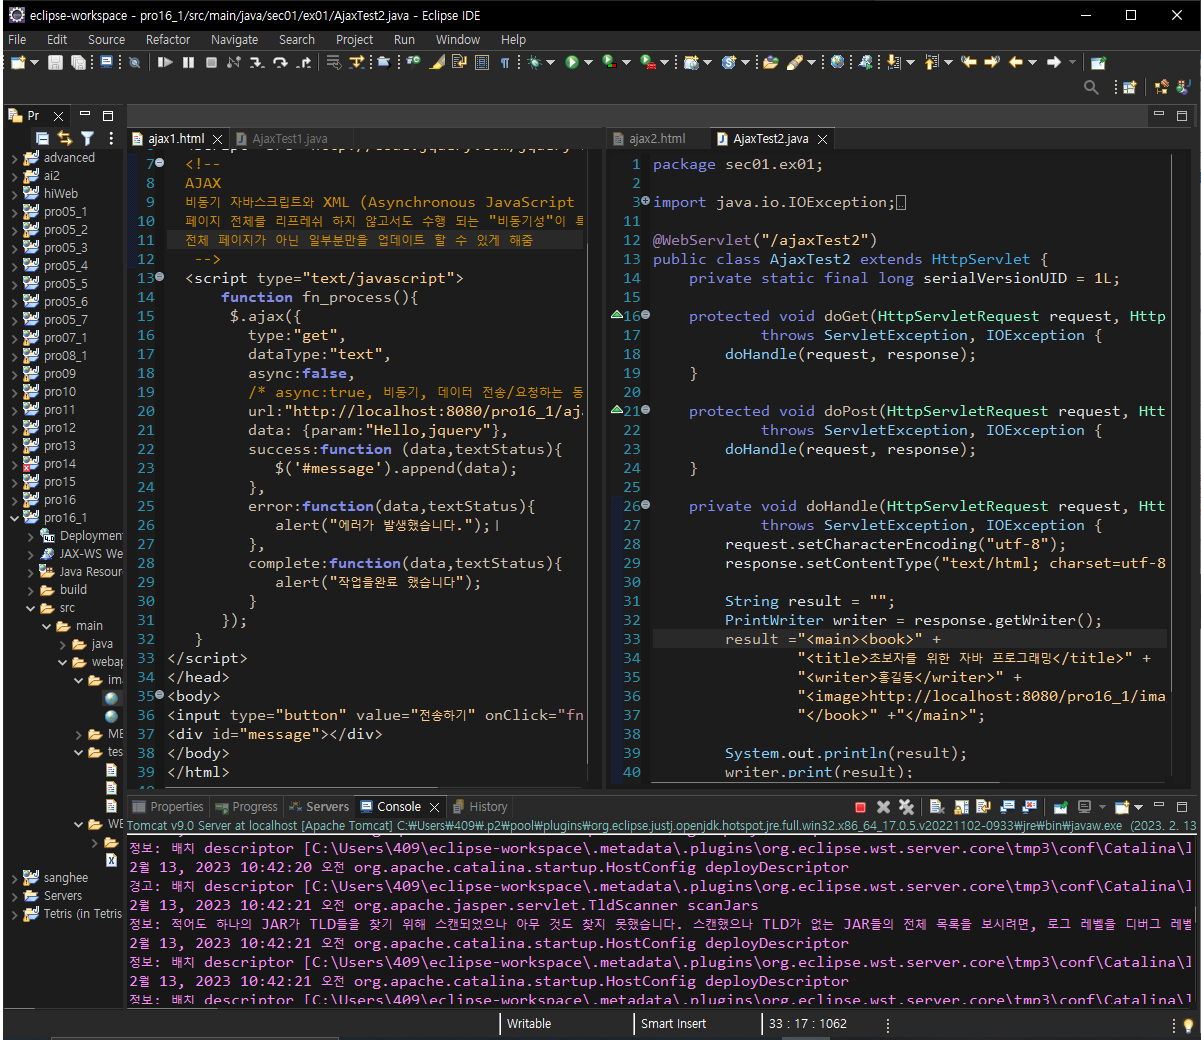Click the Open Perspective icon

[1129, 87]
